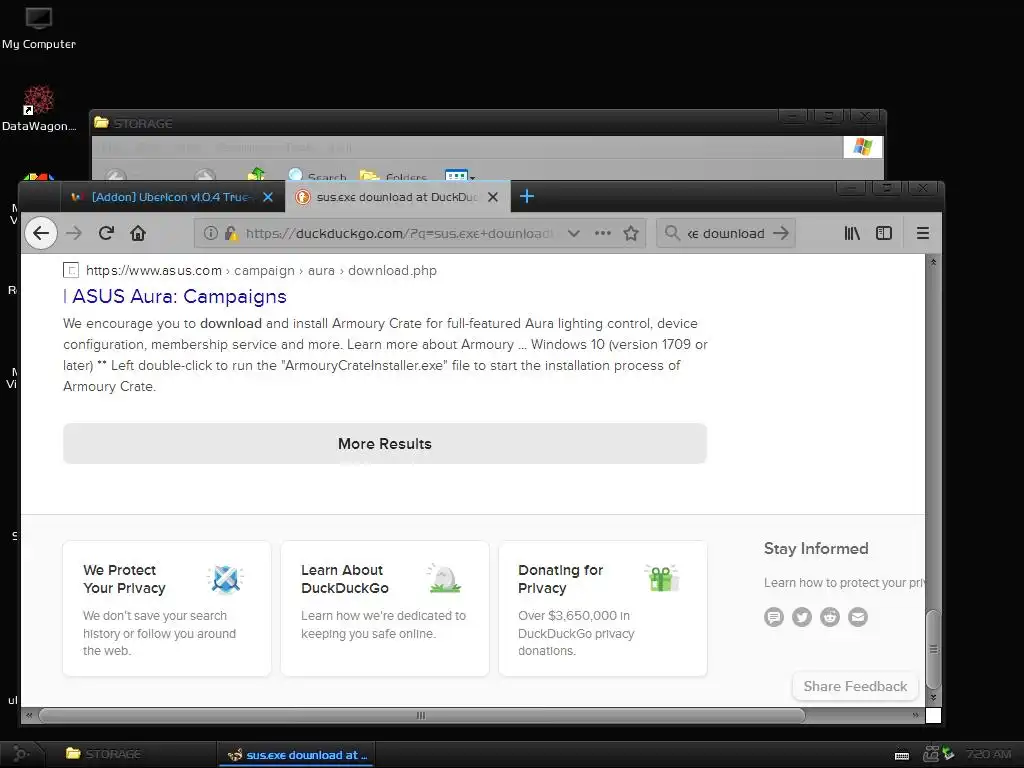Screen dimensions: 1024x768
Task: Click the newsletter chat bubble icon
Action: [774, 616]
